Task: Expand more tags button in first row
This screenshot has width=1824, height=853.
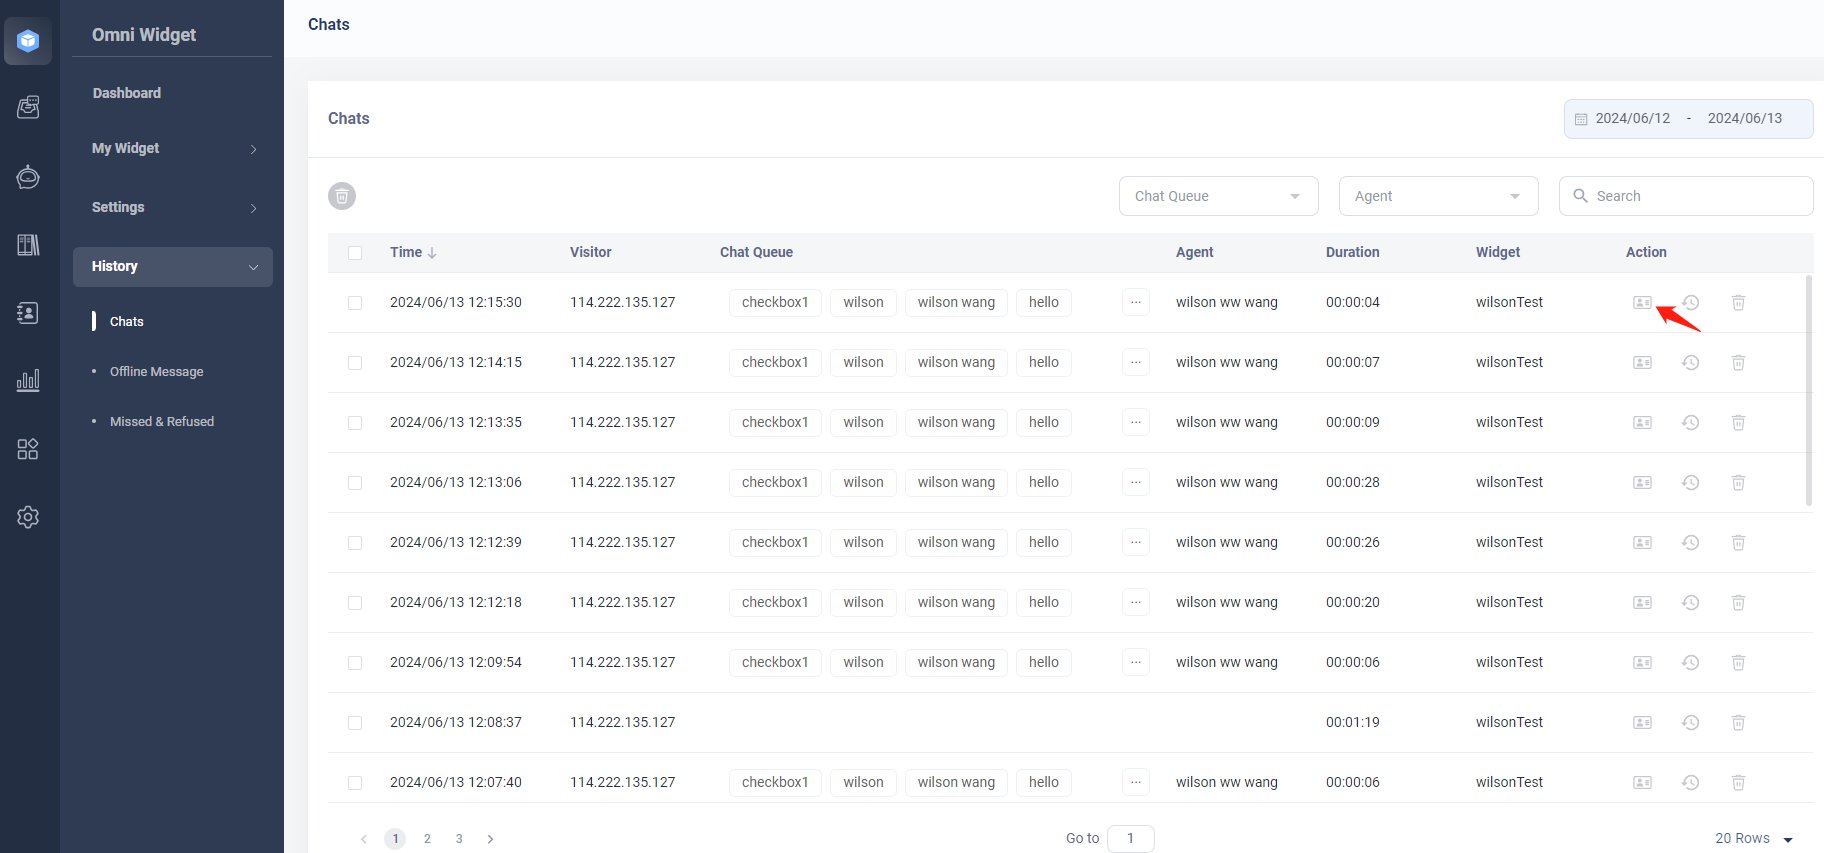Action: (x=1135, y=302)
